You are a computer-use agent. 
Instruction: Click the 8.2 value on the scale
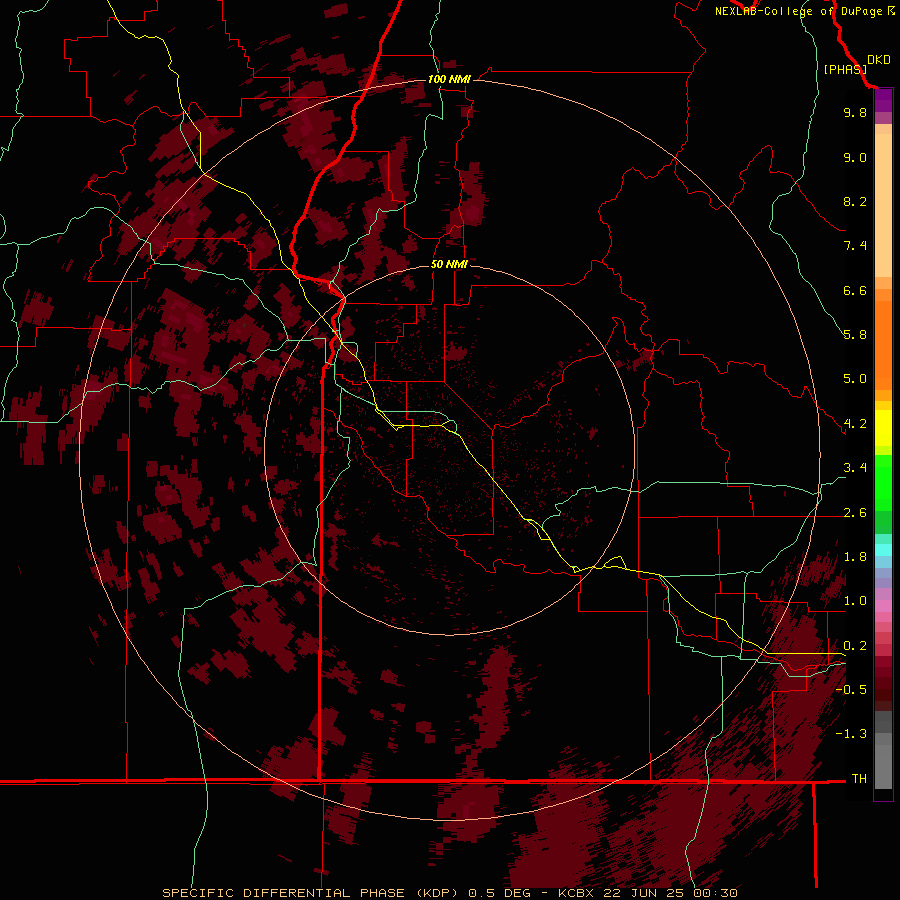point(855,201)
